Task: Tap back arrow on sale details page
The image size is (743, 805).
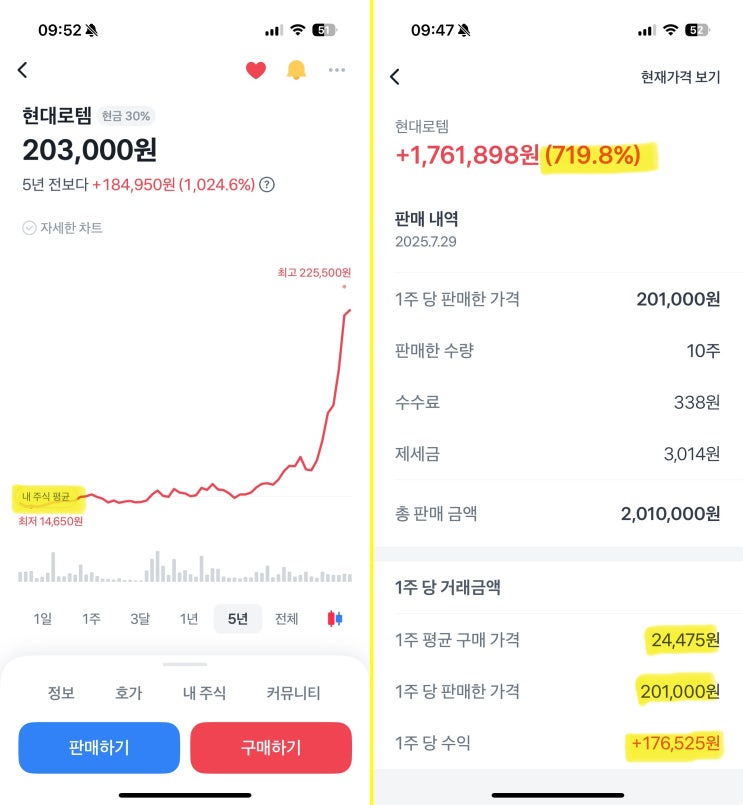Action: [x=395, y=77]
